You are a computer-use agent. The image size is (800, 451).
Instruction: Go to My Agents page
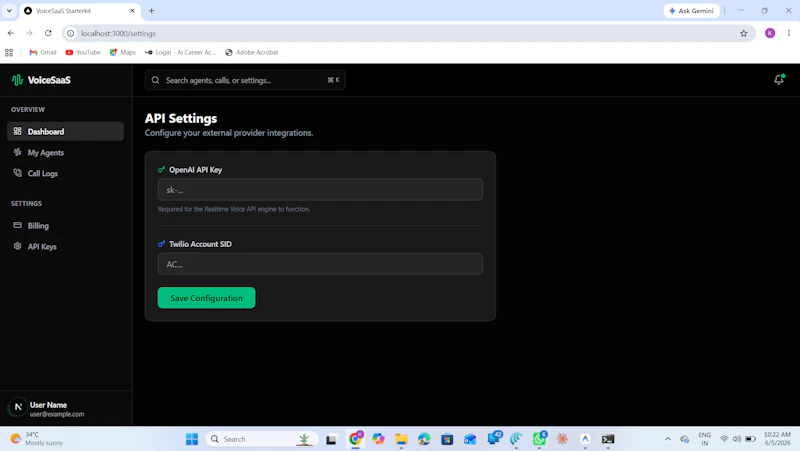coord(65,153)
